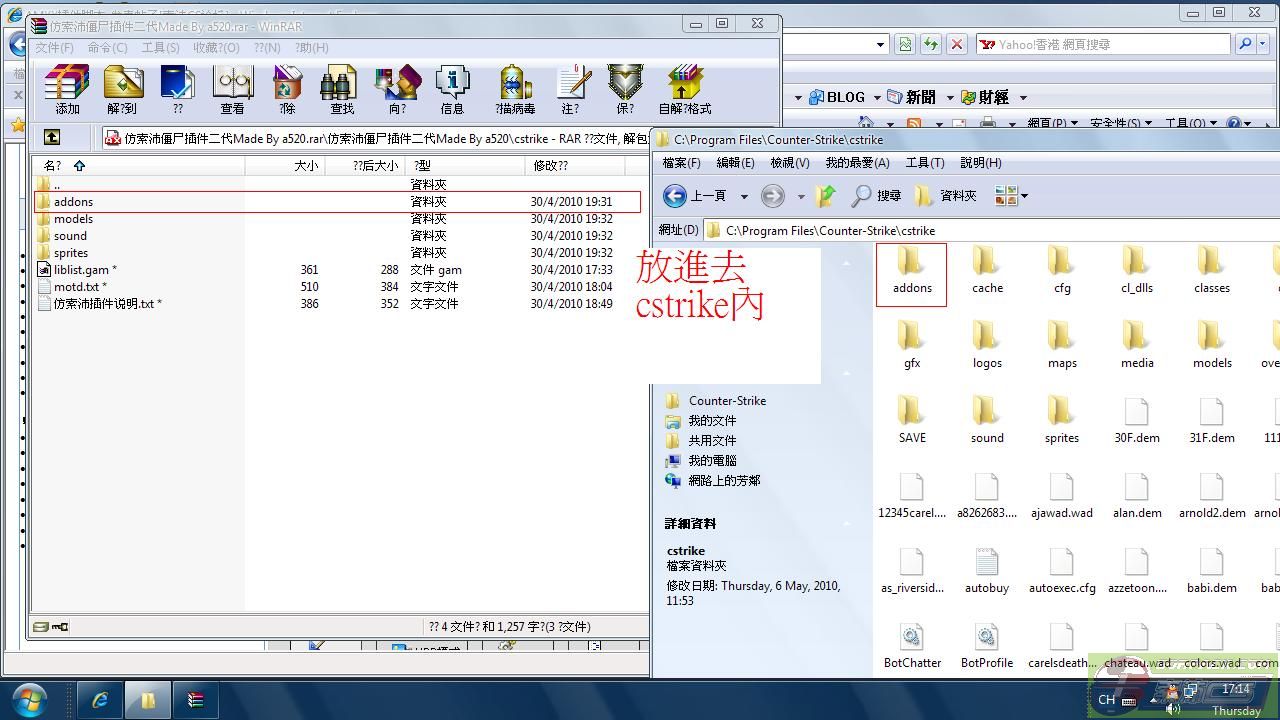This screenshot has width=1280, height=720.
Task: Open Explorer 說明(H) menu
Action: [x=981, y=162]
